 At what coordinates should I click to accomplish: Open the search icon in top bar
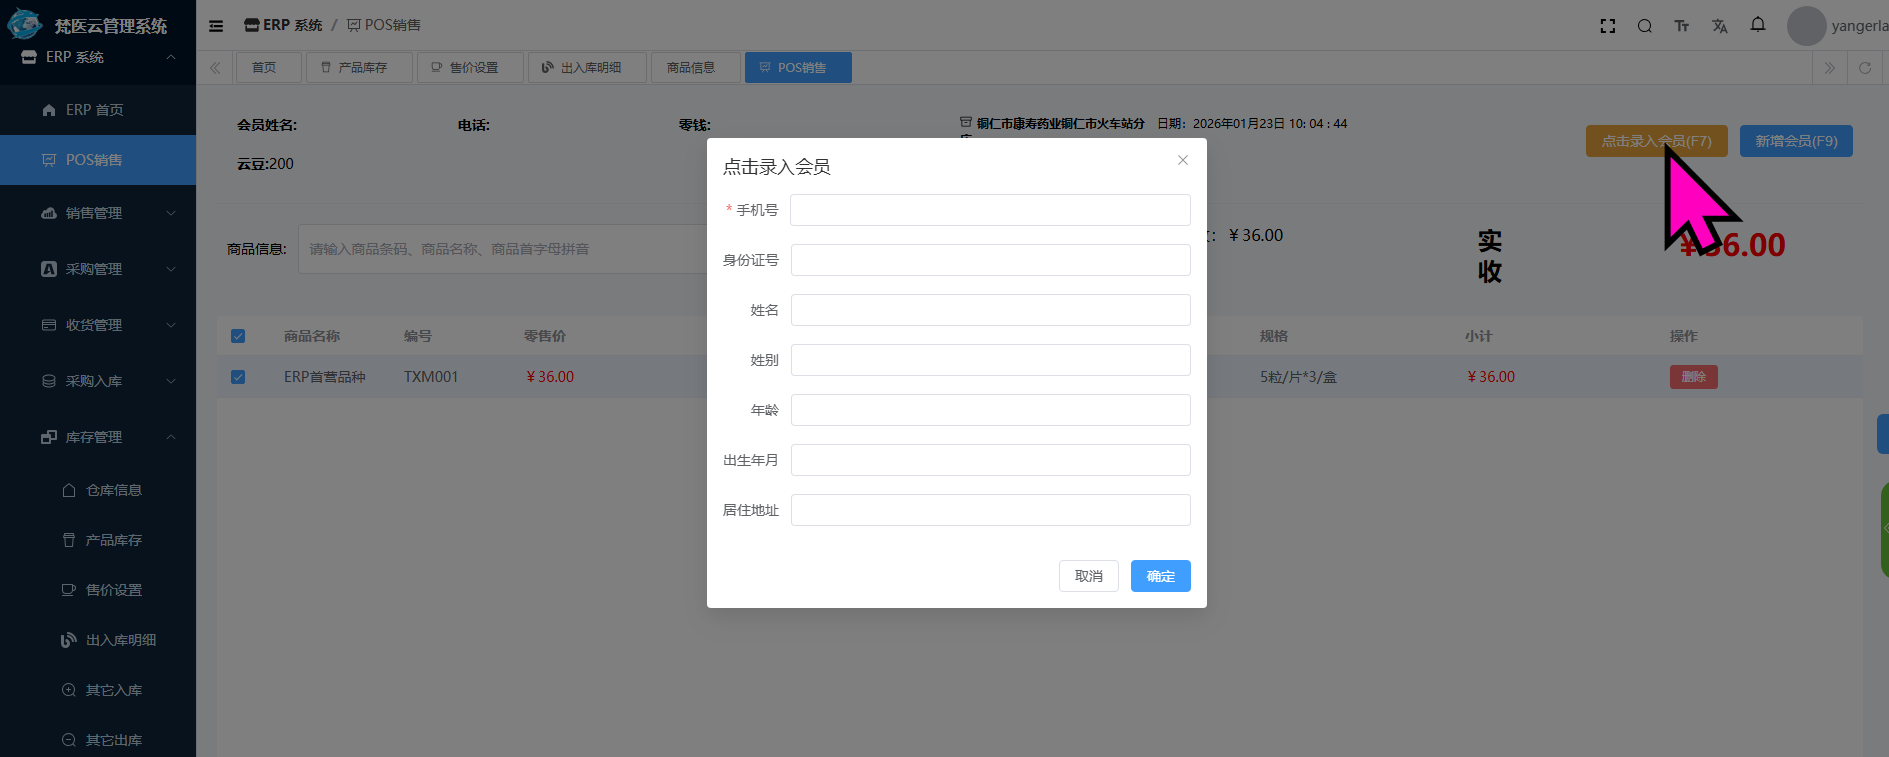(x=1644, y=26)
